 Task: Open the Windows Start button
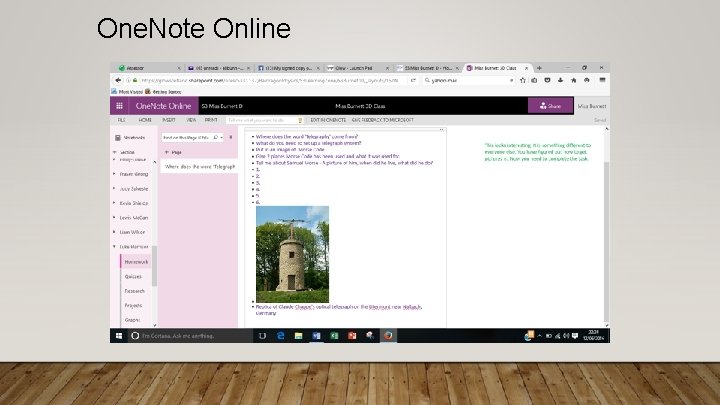click(x=119, y=336)
